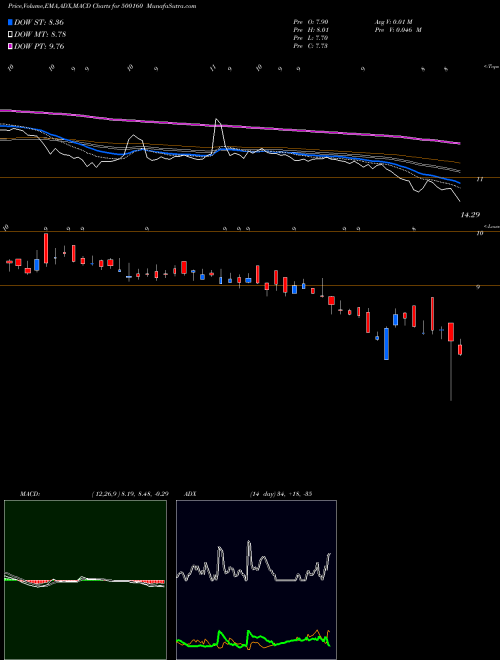Click the blue DOW ST legend swatch
The height and width of the screenshot is (660, 500).
tap(10, 22)
